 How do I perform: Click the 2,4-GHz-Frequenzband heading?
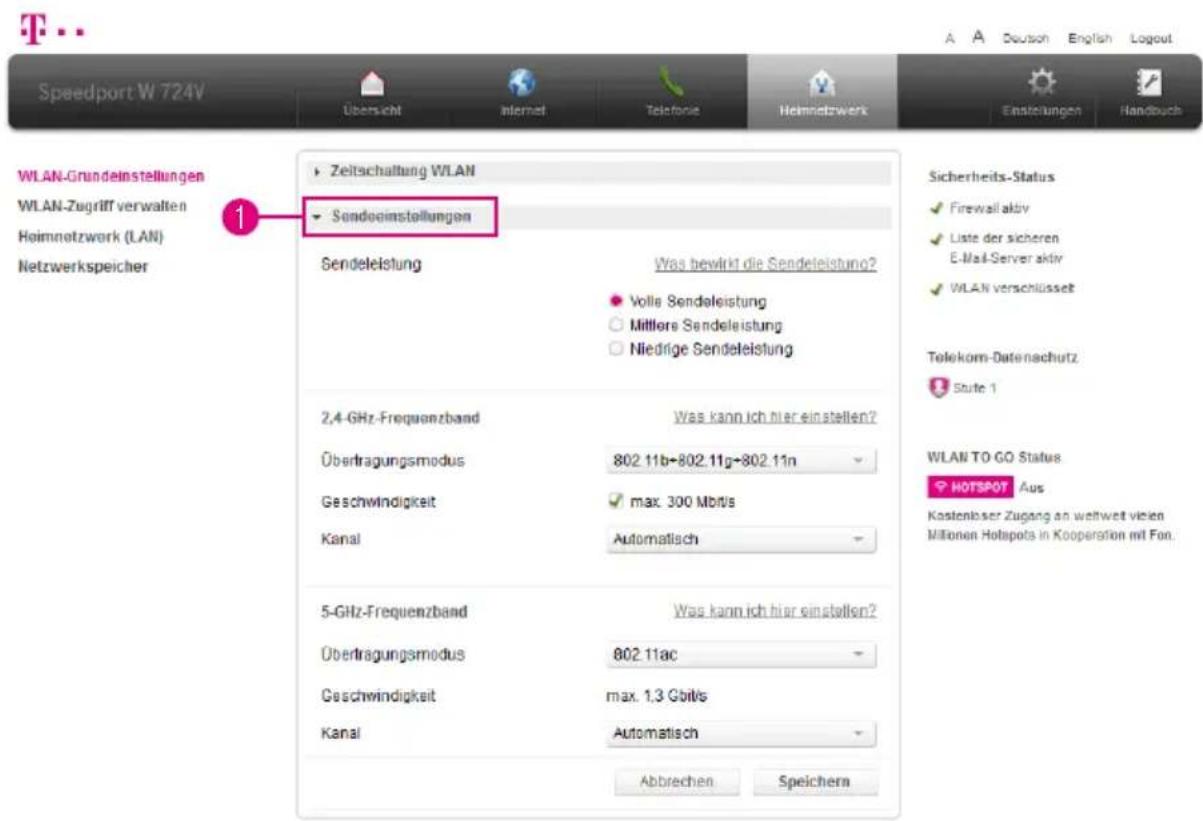(x=400, y=418)
